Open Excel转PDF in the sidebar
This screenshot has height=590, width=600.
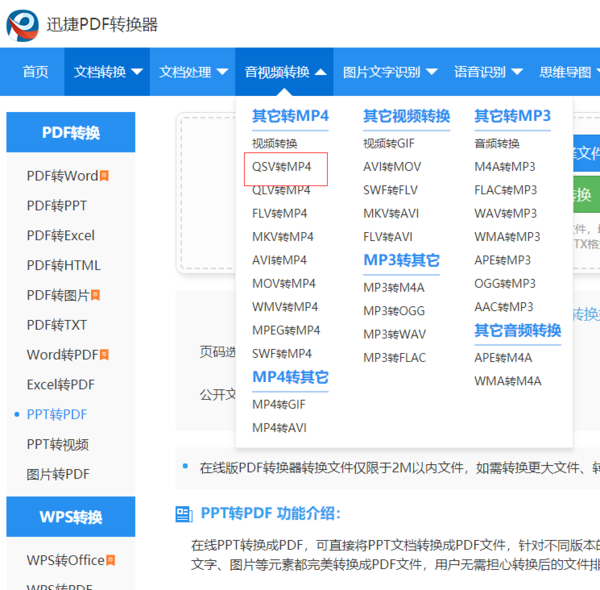click(60, 385)
